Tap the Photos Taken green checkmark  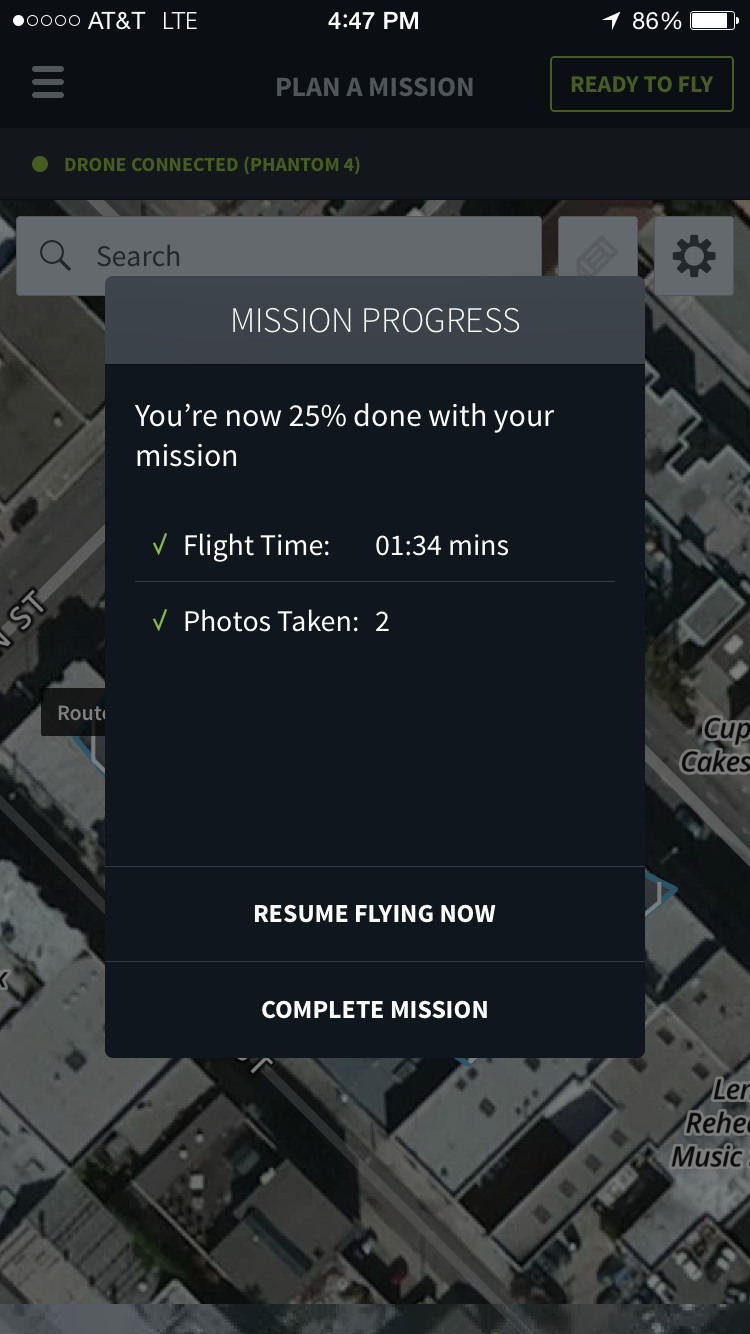coord(158,621)
